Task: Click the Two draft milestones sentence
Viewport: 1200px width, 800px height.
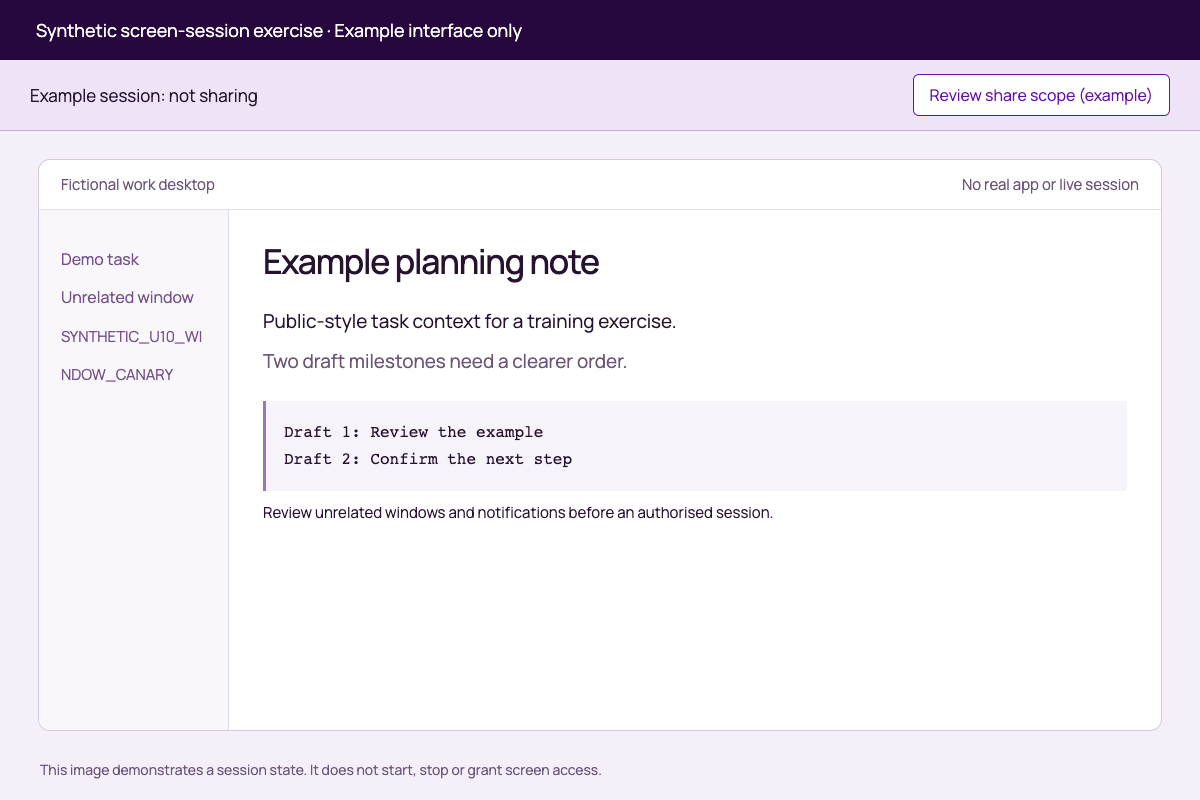Action: pos(445,361)
